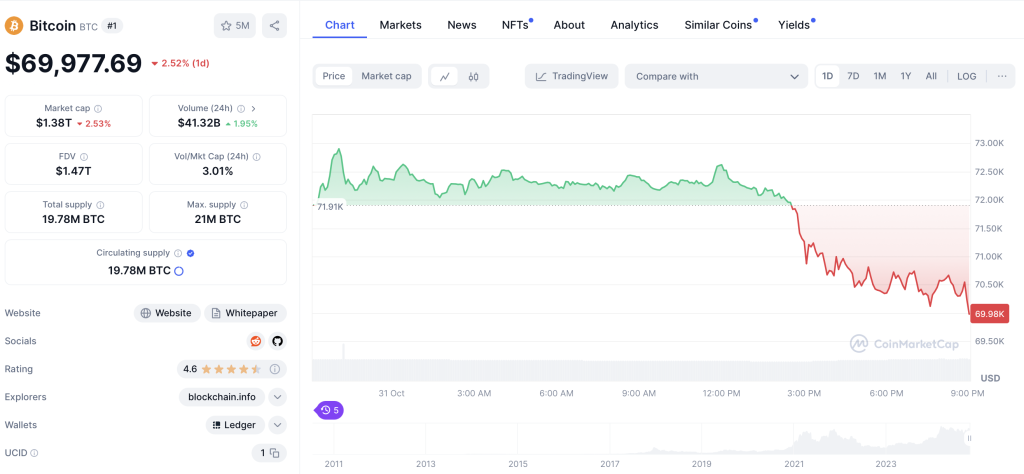Select the Market cap toggle
This screenshot has width=1024, height=474.
point(387,76)
